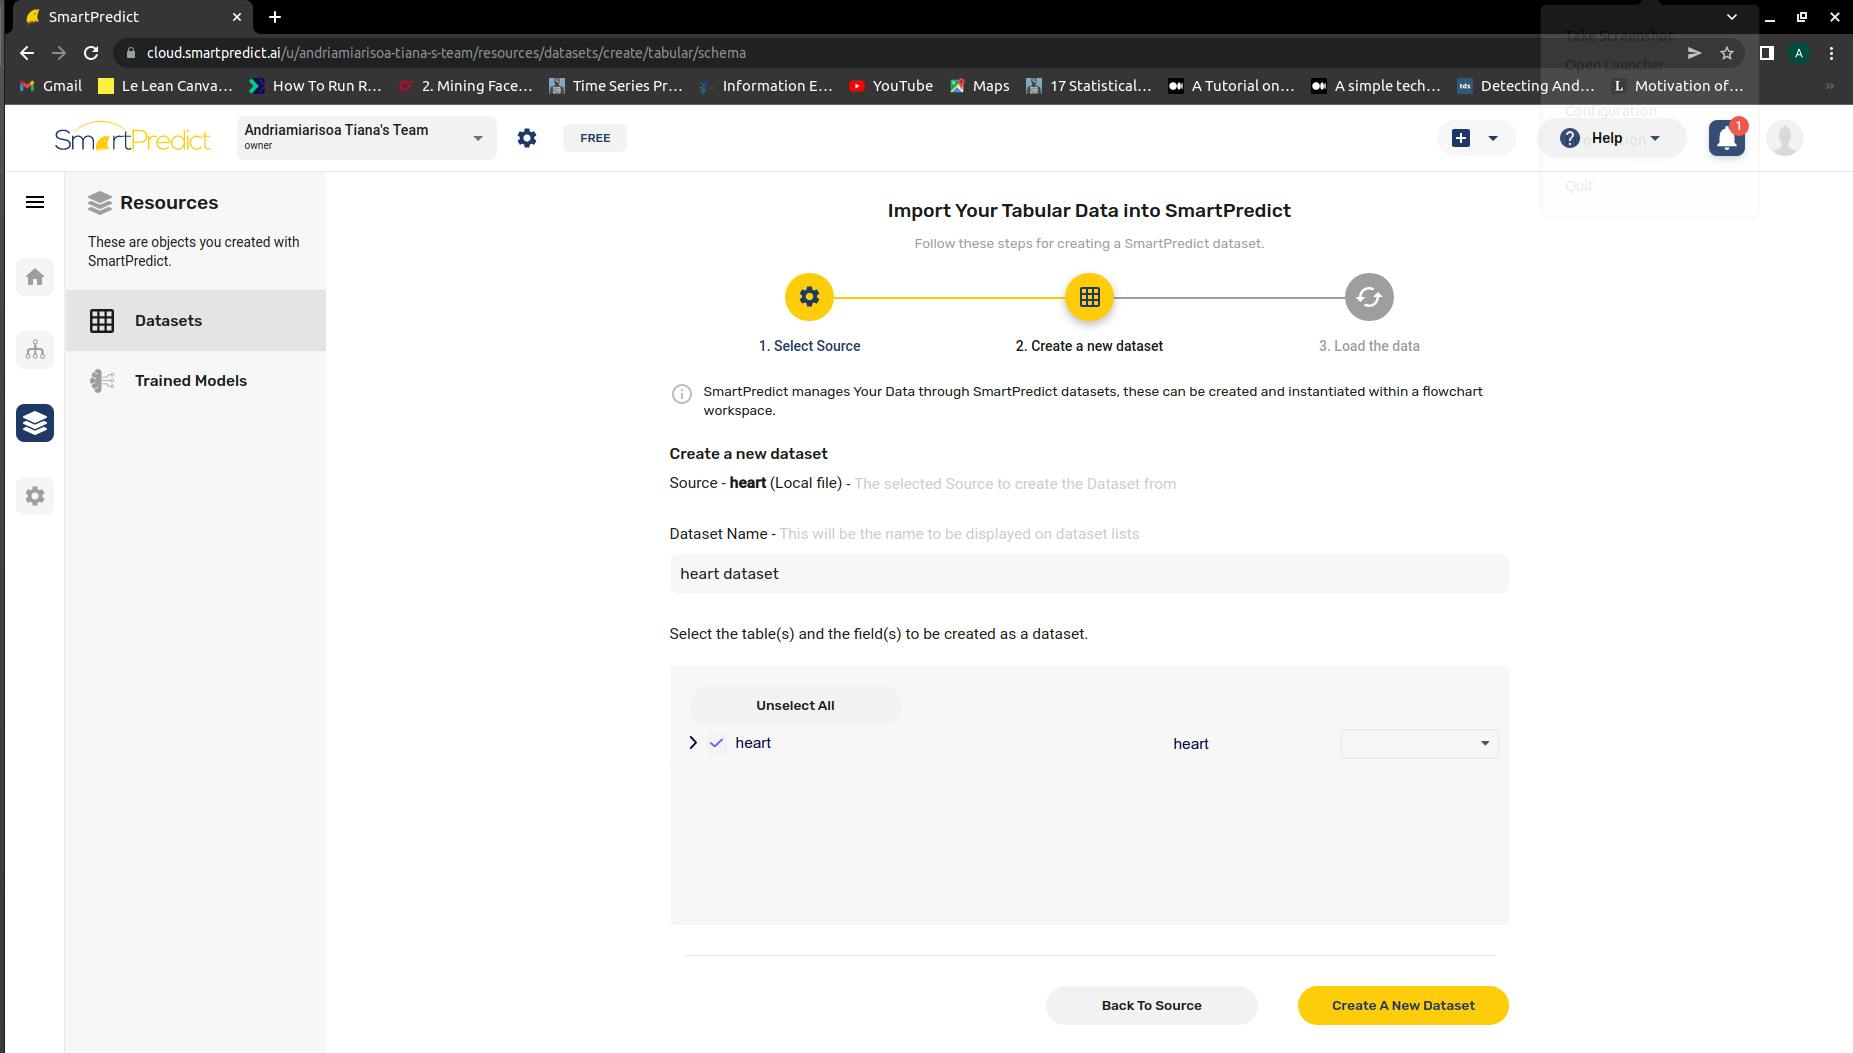Reload the page in browser
Viewport: 1853px width, 1053px height.
click(x=91, y=53)
